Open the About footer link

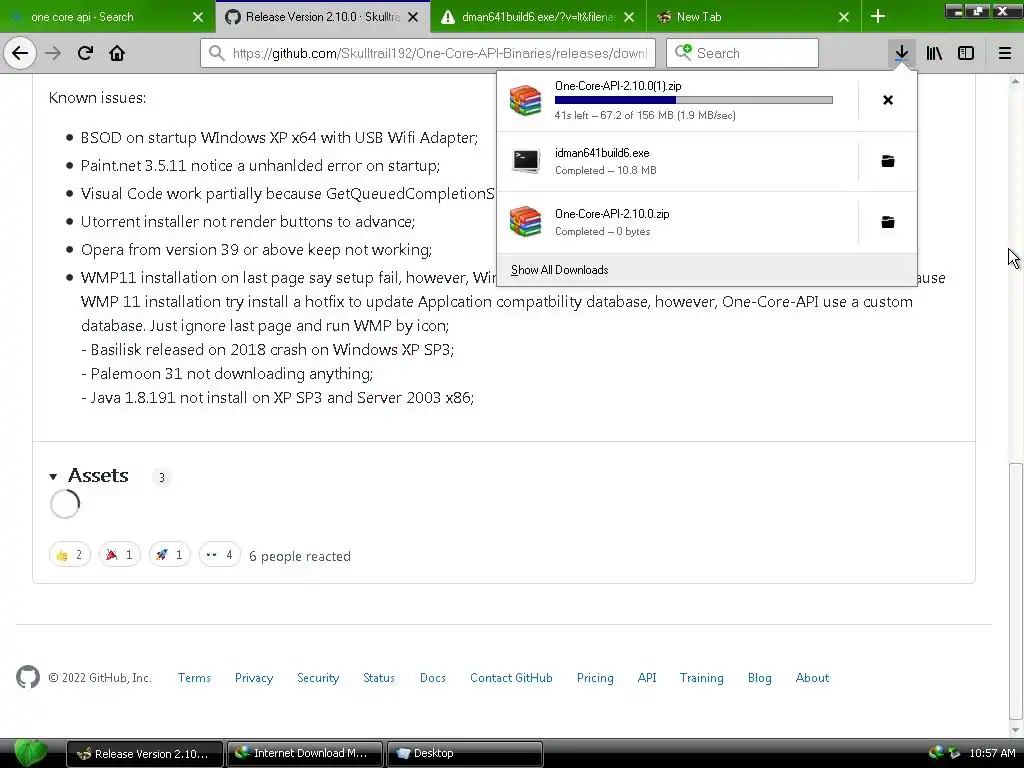812,678
